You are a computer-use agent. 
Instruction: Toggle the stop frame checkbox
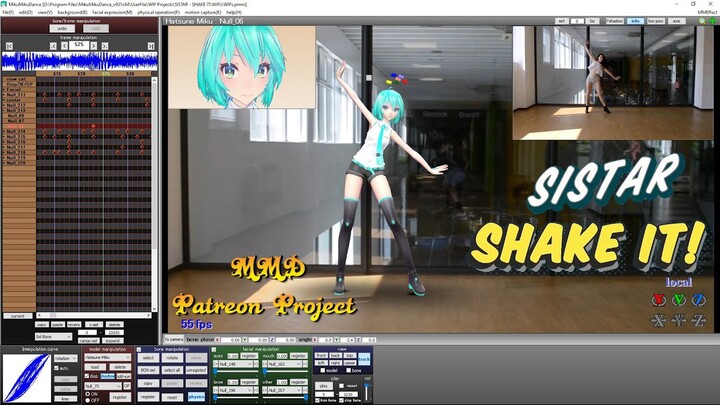[341, 400]
